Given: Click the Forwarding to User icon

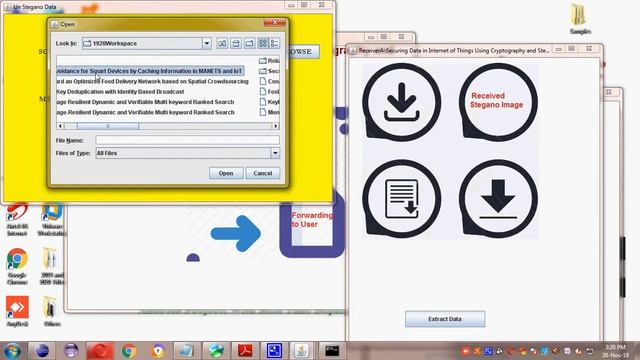Looking at the screenshot, I should point(312,224).
